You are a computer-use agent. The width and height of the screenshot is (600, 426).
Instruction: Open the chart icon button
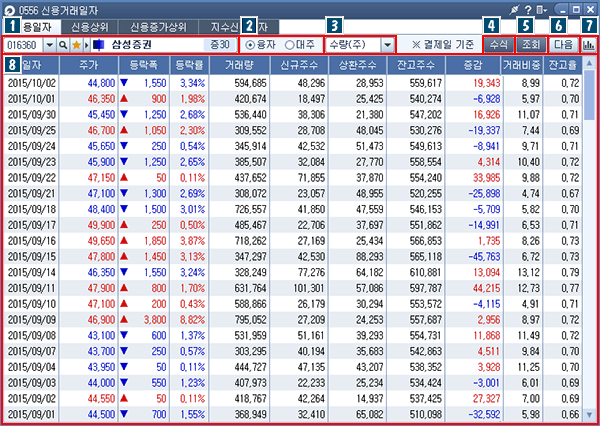click(589, 45)
